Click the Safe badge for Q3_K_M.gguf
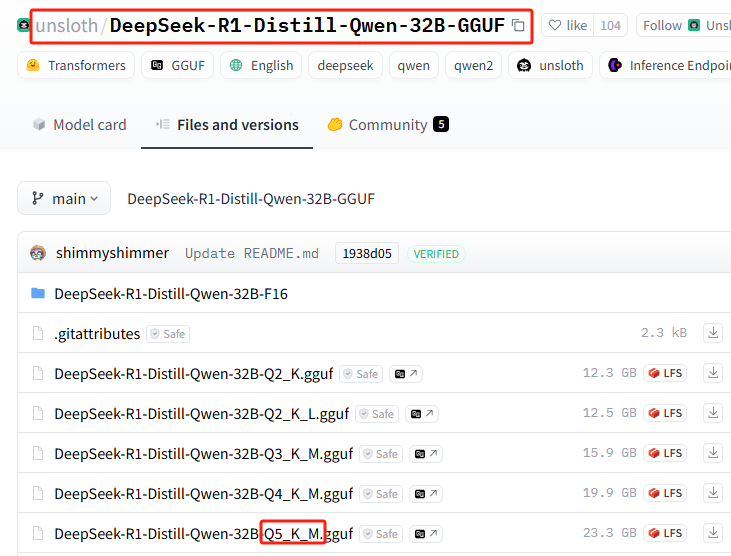 [380, 454]
